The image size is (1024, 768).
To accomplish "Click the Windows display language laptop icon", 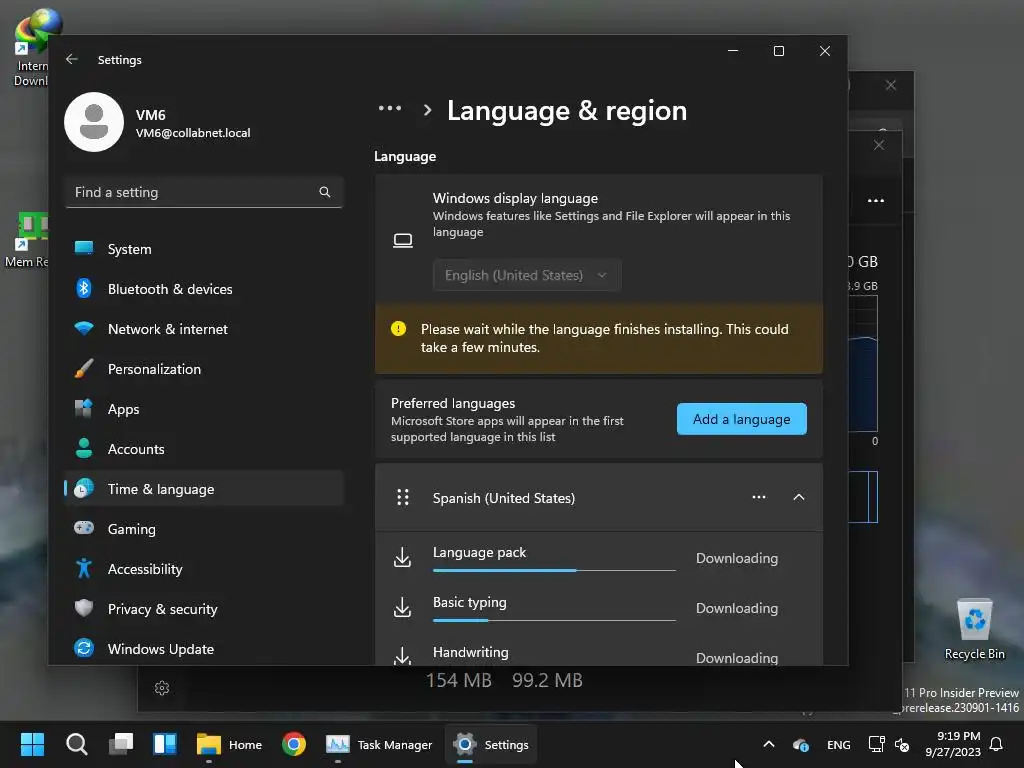I will 403,240.
